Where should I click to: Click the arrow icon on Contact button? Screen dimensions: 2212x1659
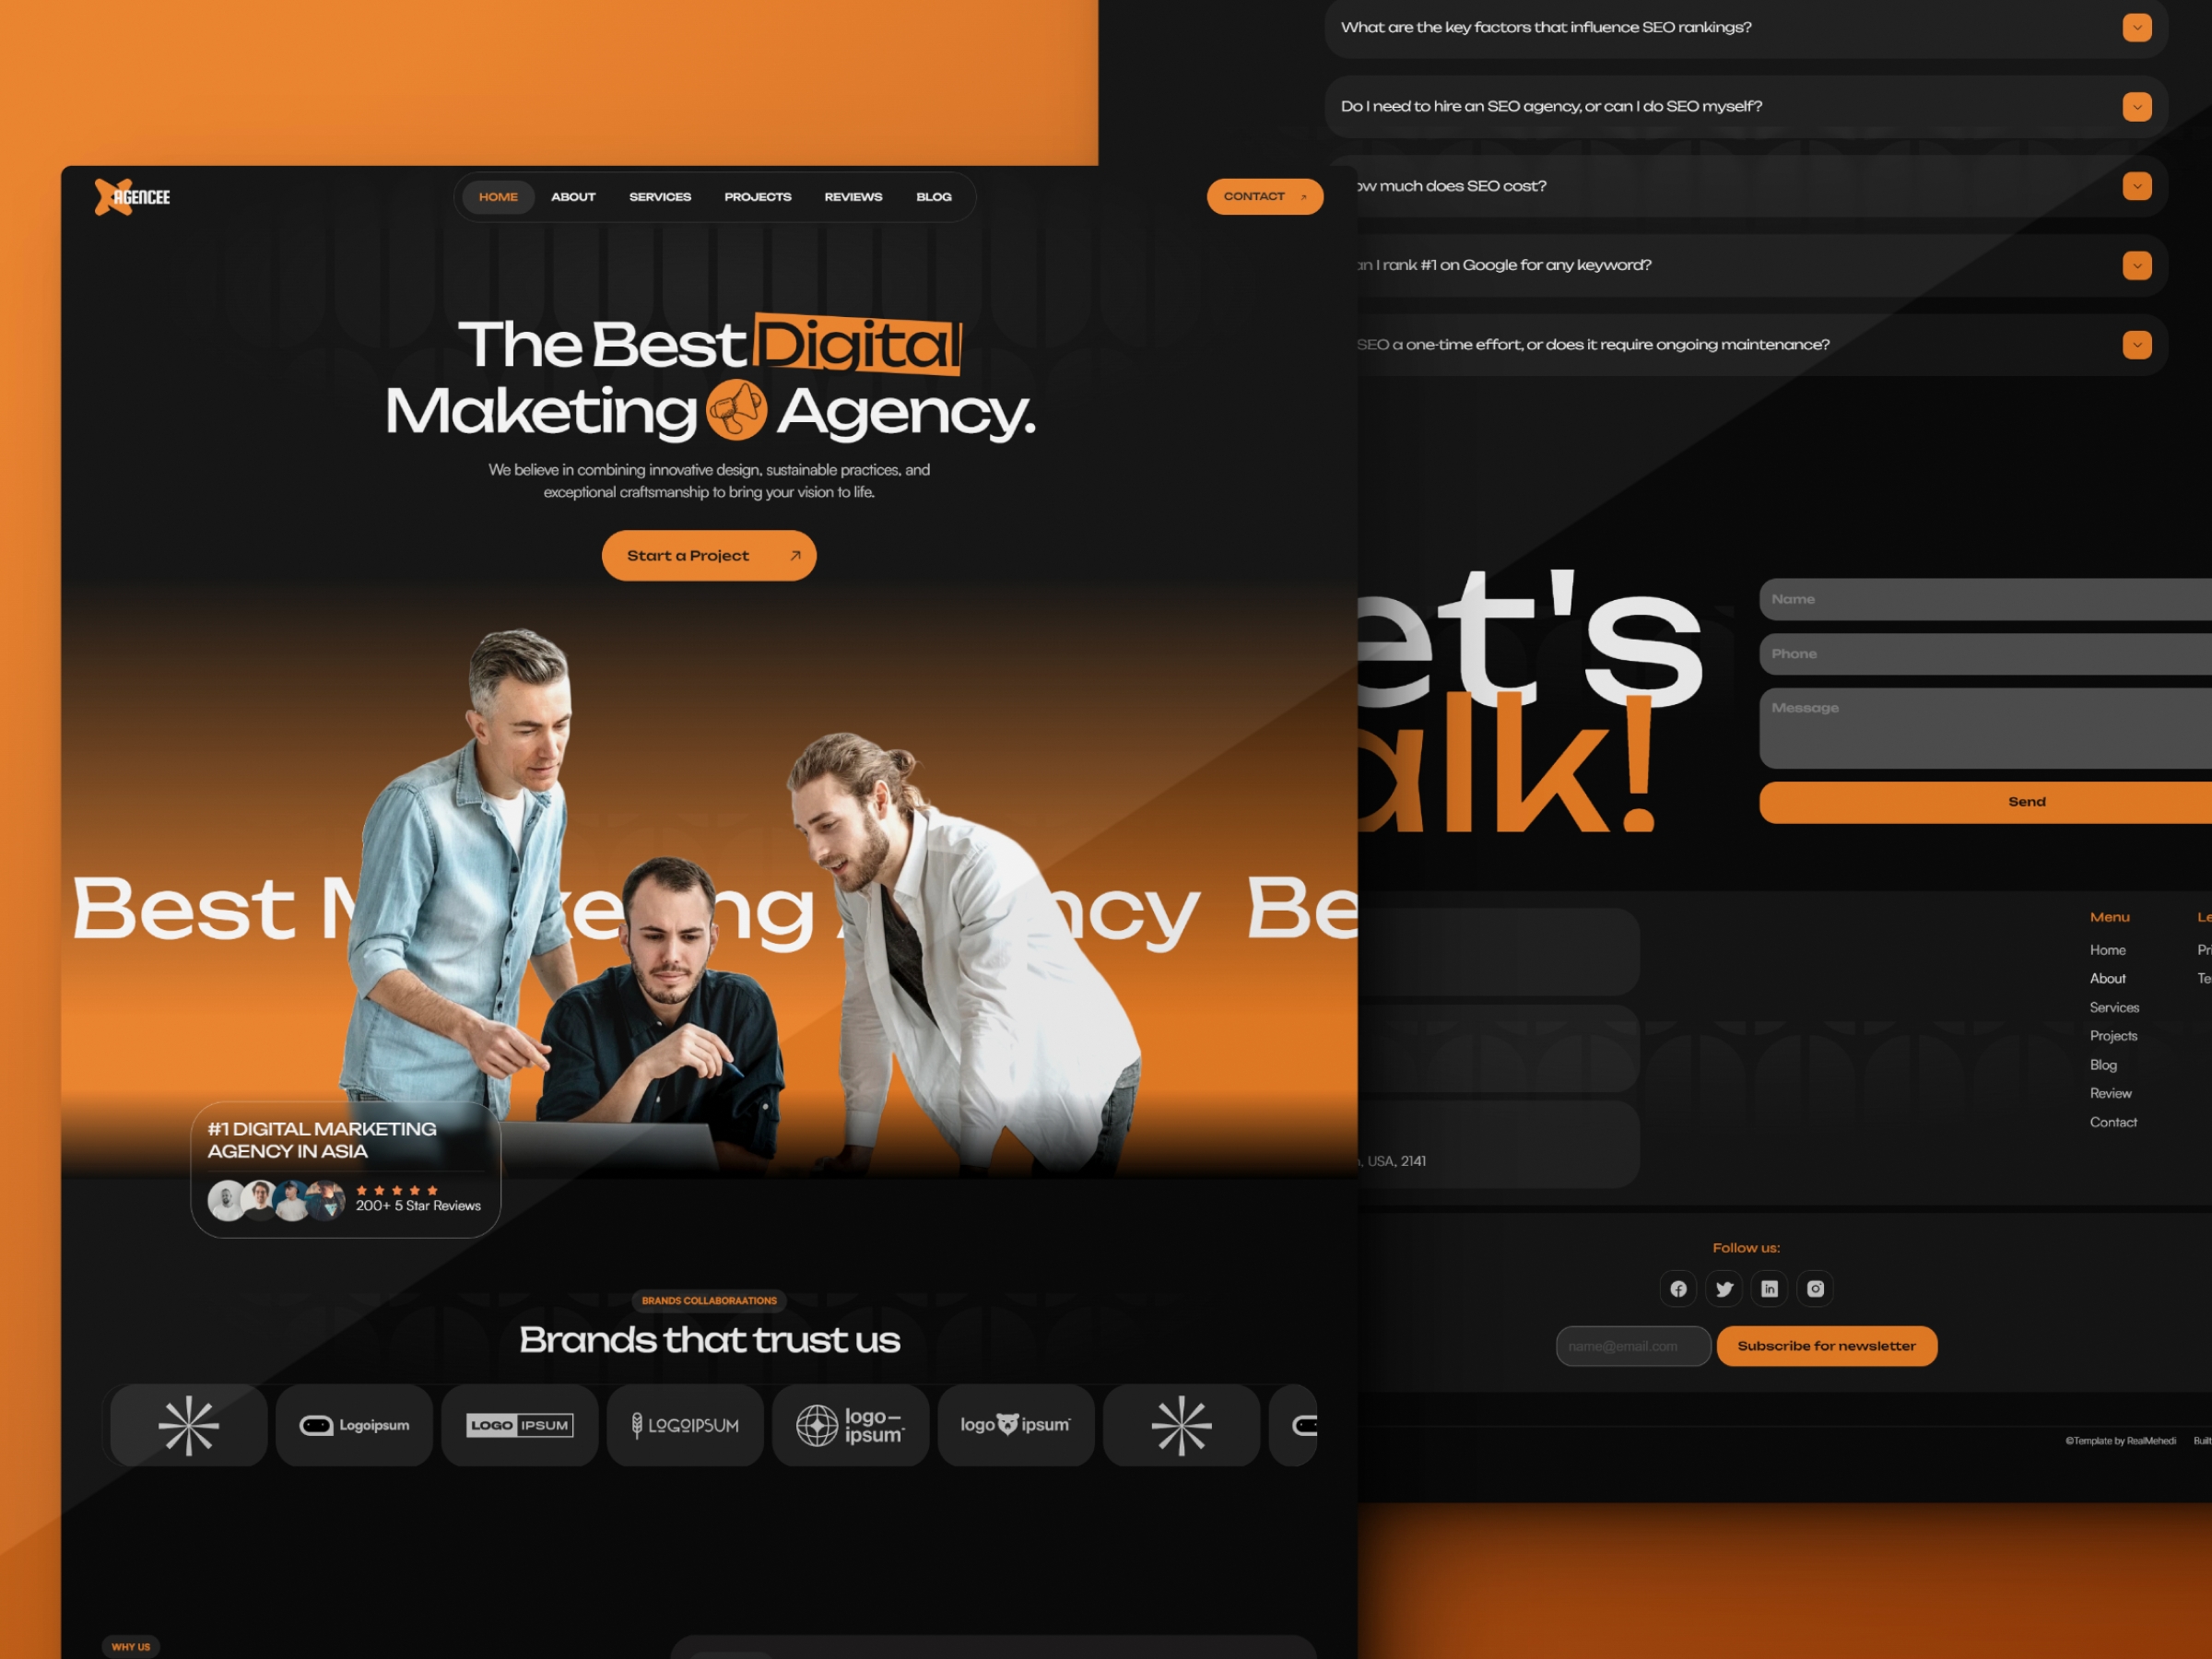[x=1301, y=197]
